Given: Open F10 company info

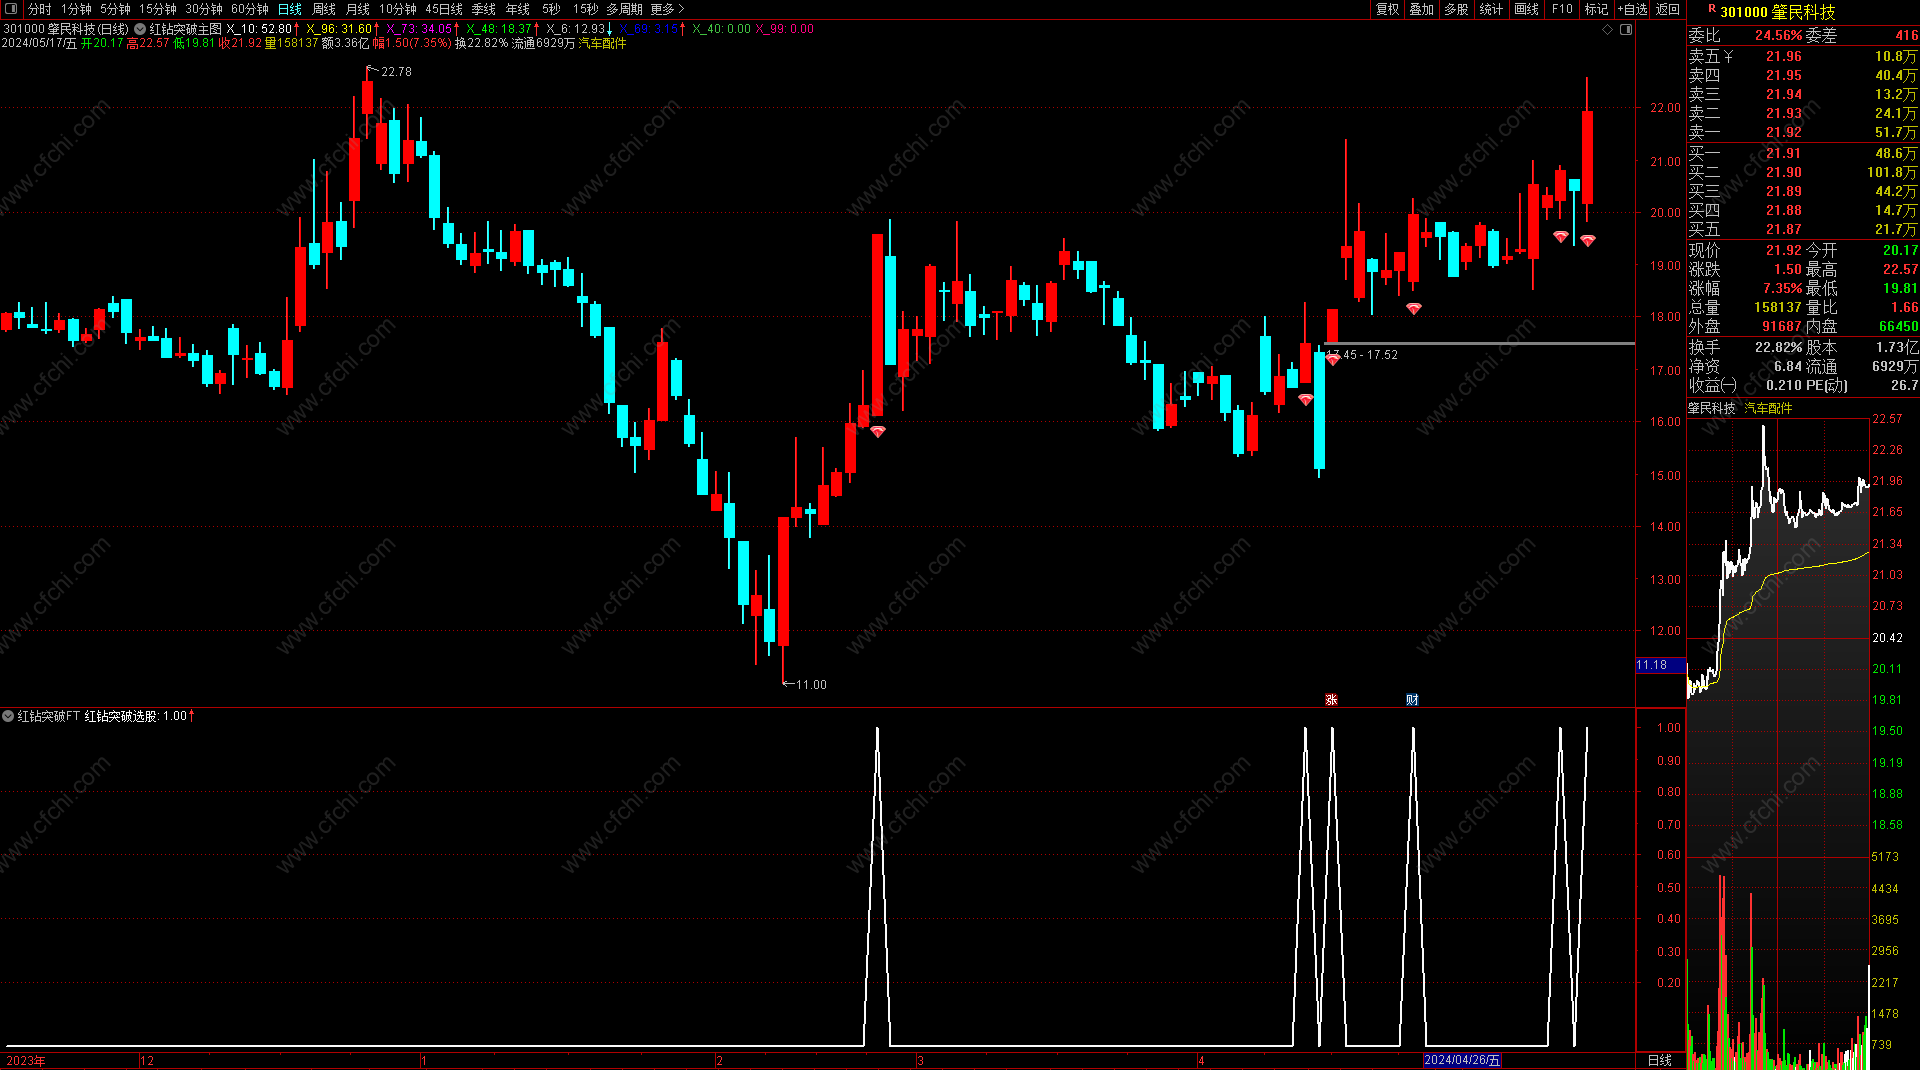Looking at the screenshot, I should click(x=1562, y=9).
